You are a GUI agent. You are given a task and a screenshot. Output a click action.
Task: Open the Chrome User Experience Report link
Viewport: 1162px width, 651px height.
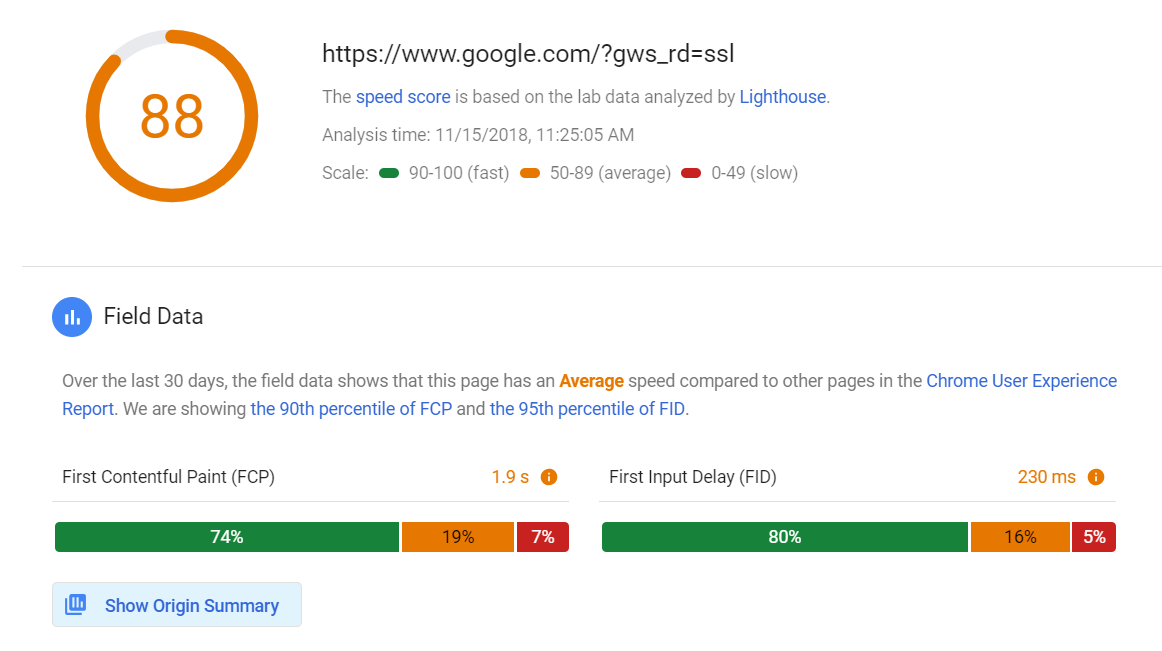pyautogui.click(x=1020, y=381)
